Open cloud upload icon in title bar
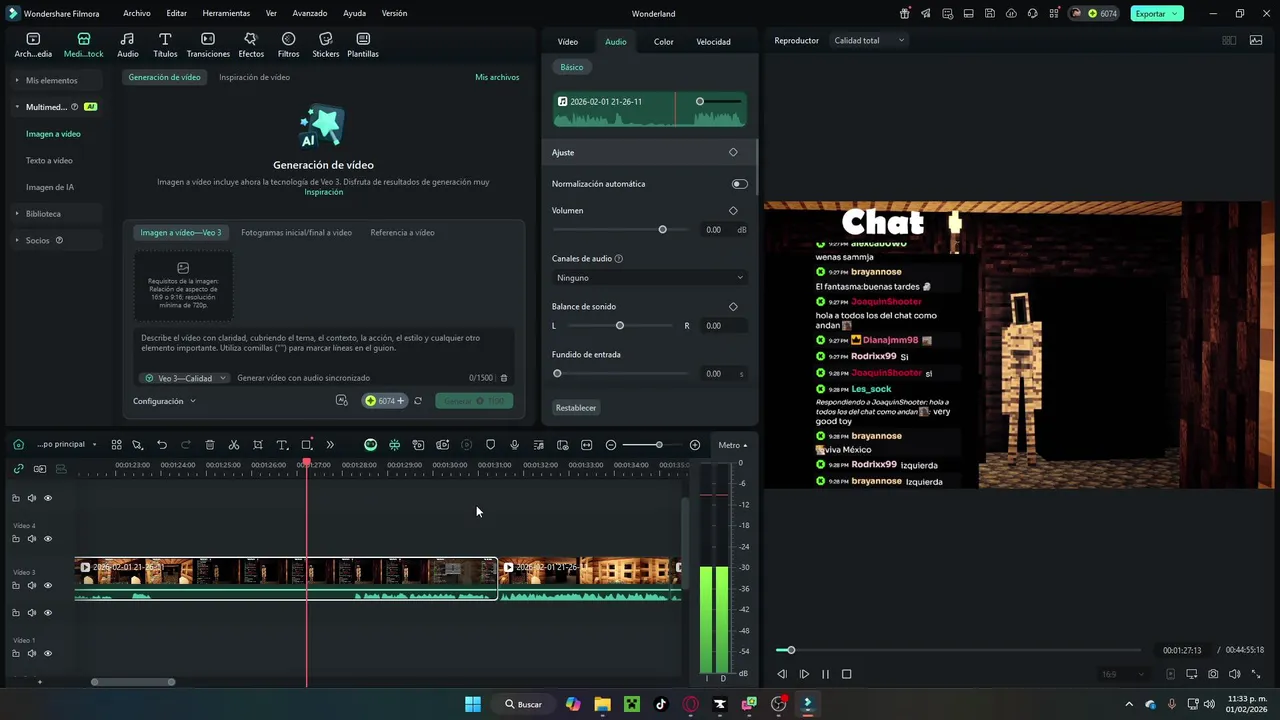This screenshot has width=1280, height=720. [1011, 14]
